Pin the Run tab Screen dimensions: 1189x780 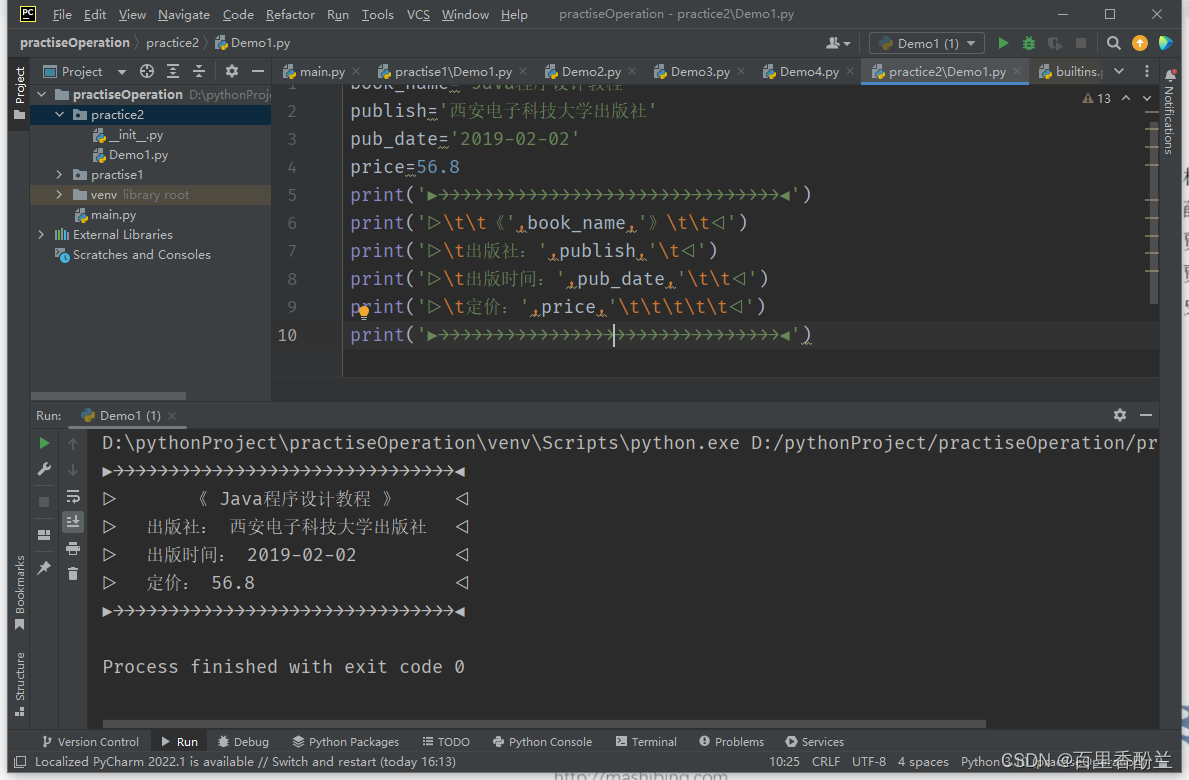coord(44,568)
